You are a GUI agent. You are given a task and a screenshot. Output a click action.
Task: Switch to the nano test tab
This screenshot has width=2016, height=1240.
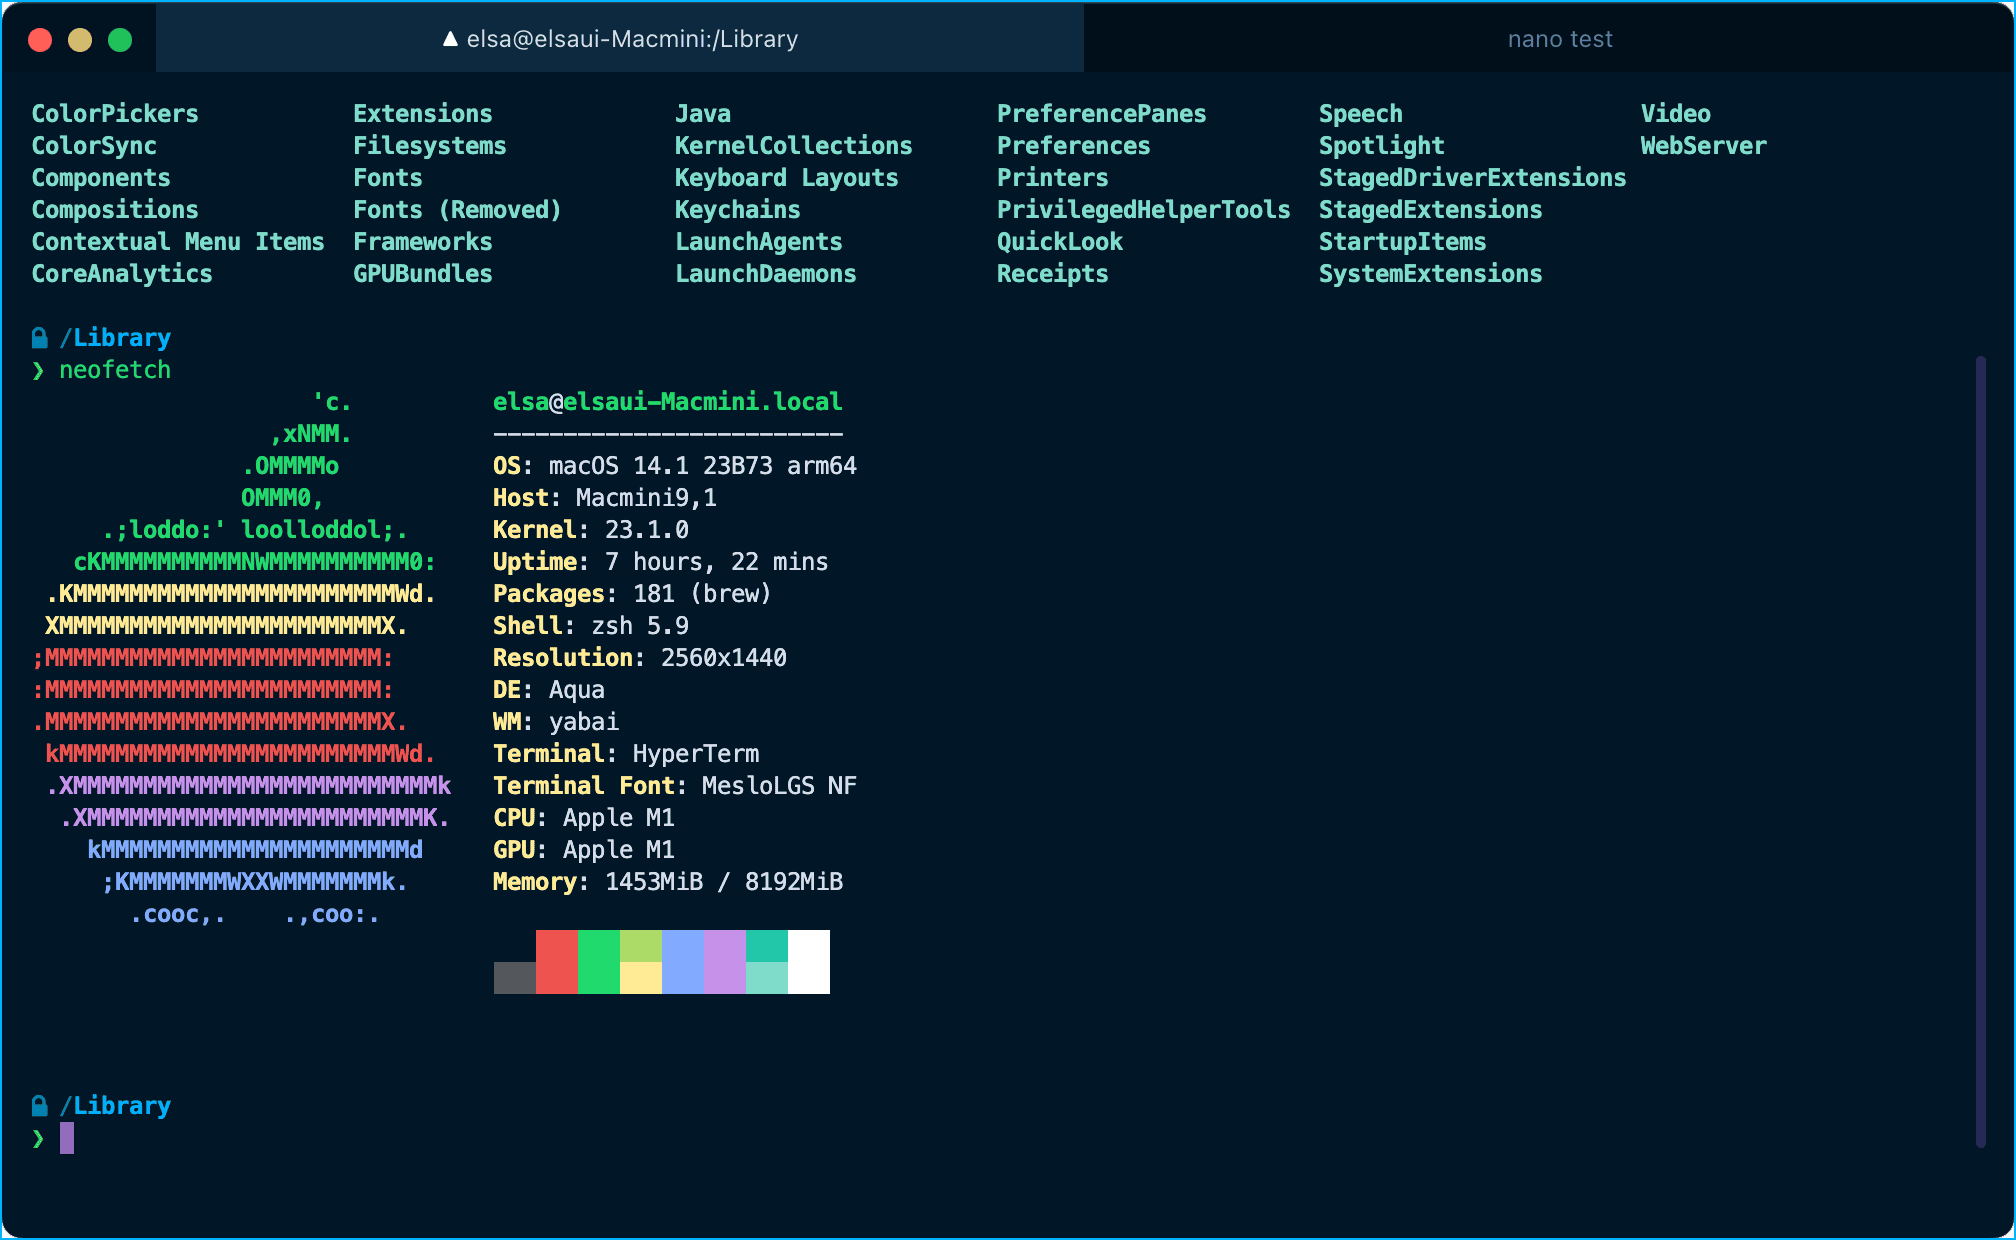coord(1559,39)
